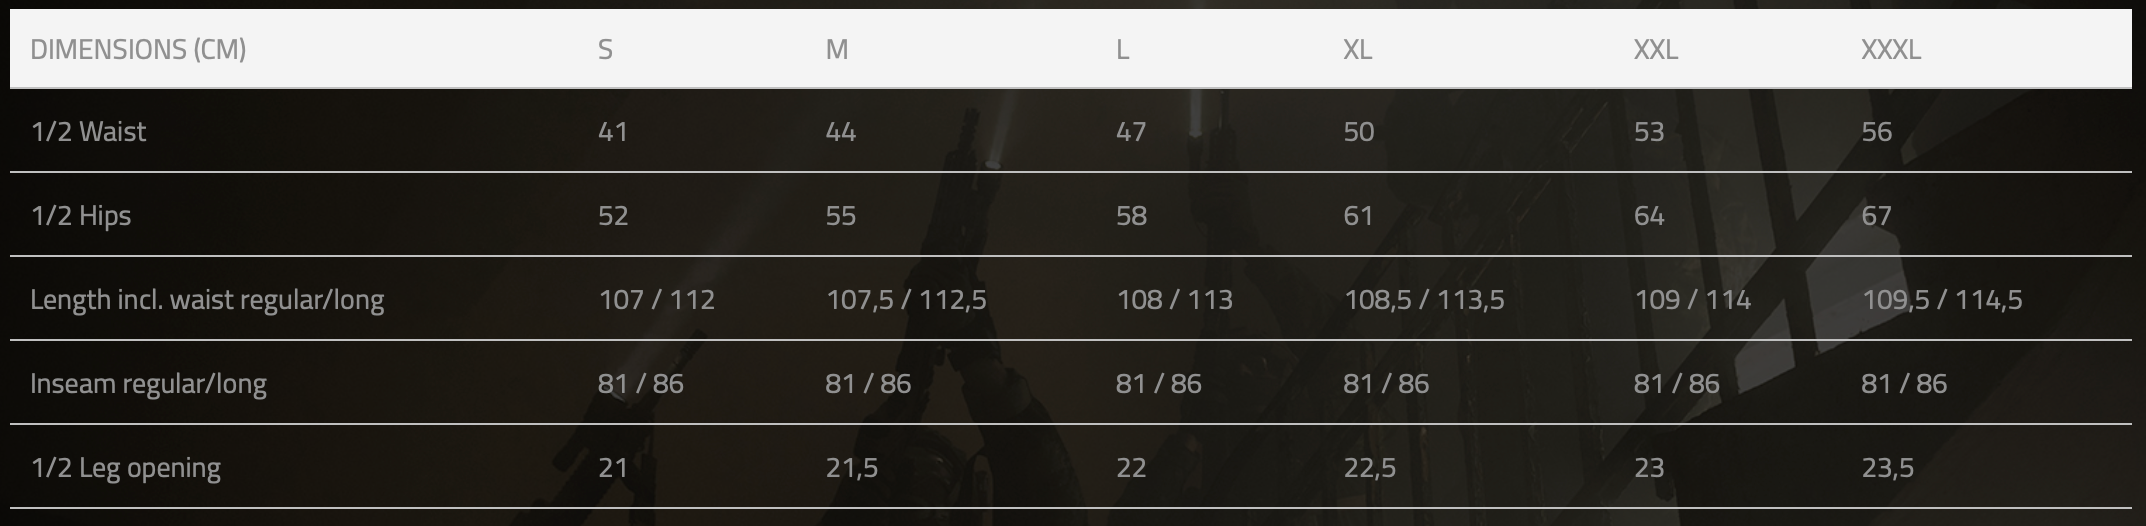Click leg opening value 22,5

1369,468
